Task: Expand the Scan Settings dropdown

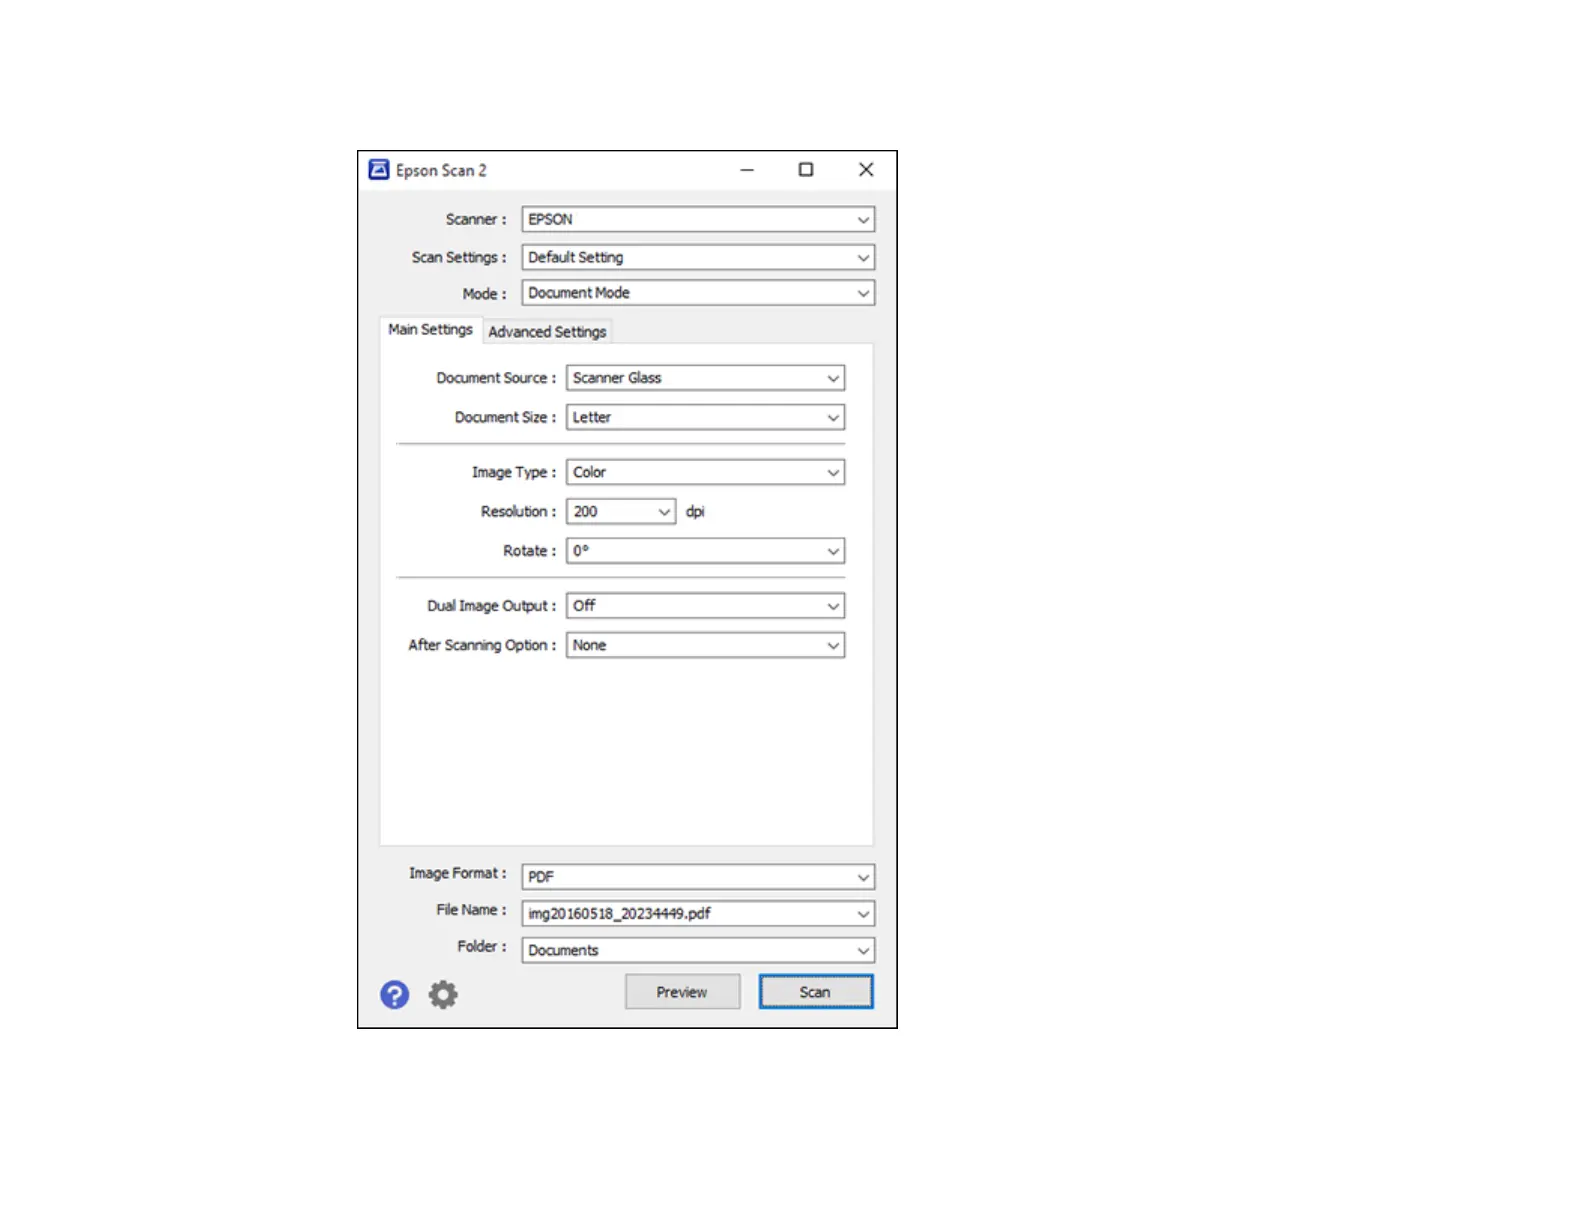Action: point(698,258)
